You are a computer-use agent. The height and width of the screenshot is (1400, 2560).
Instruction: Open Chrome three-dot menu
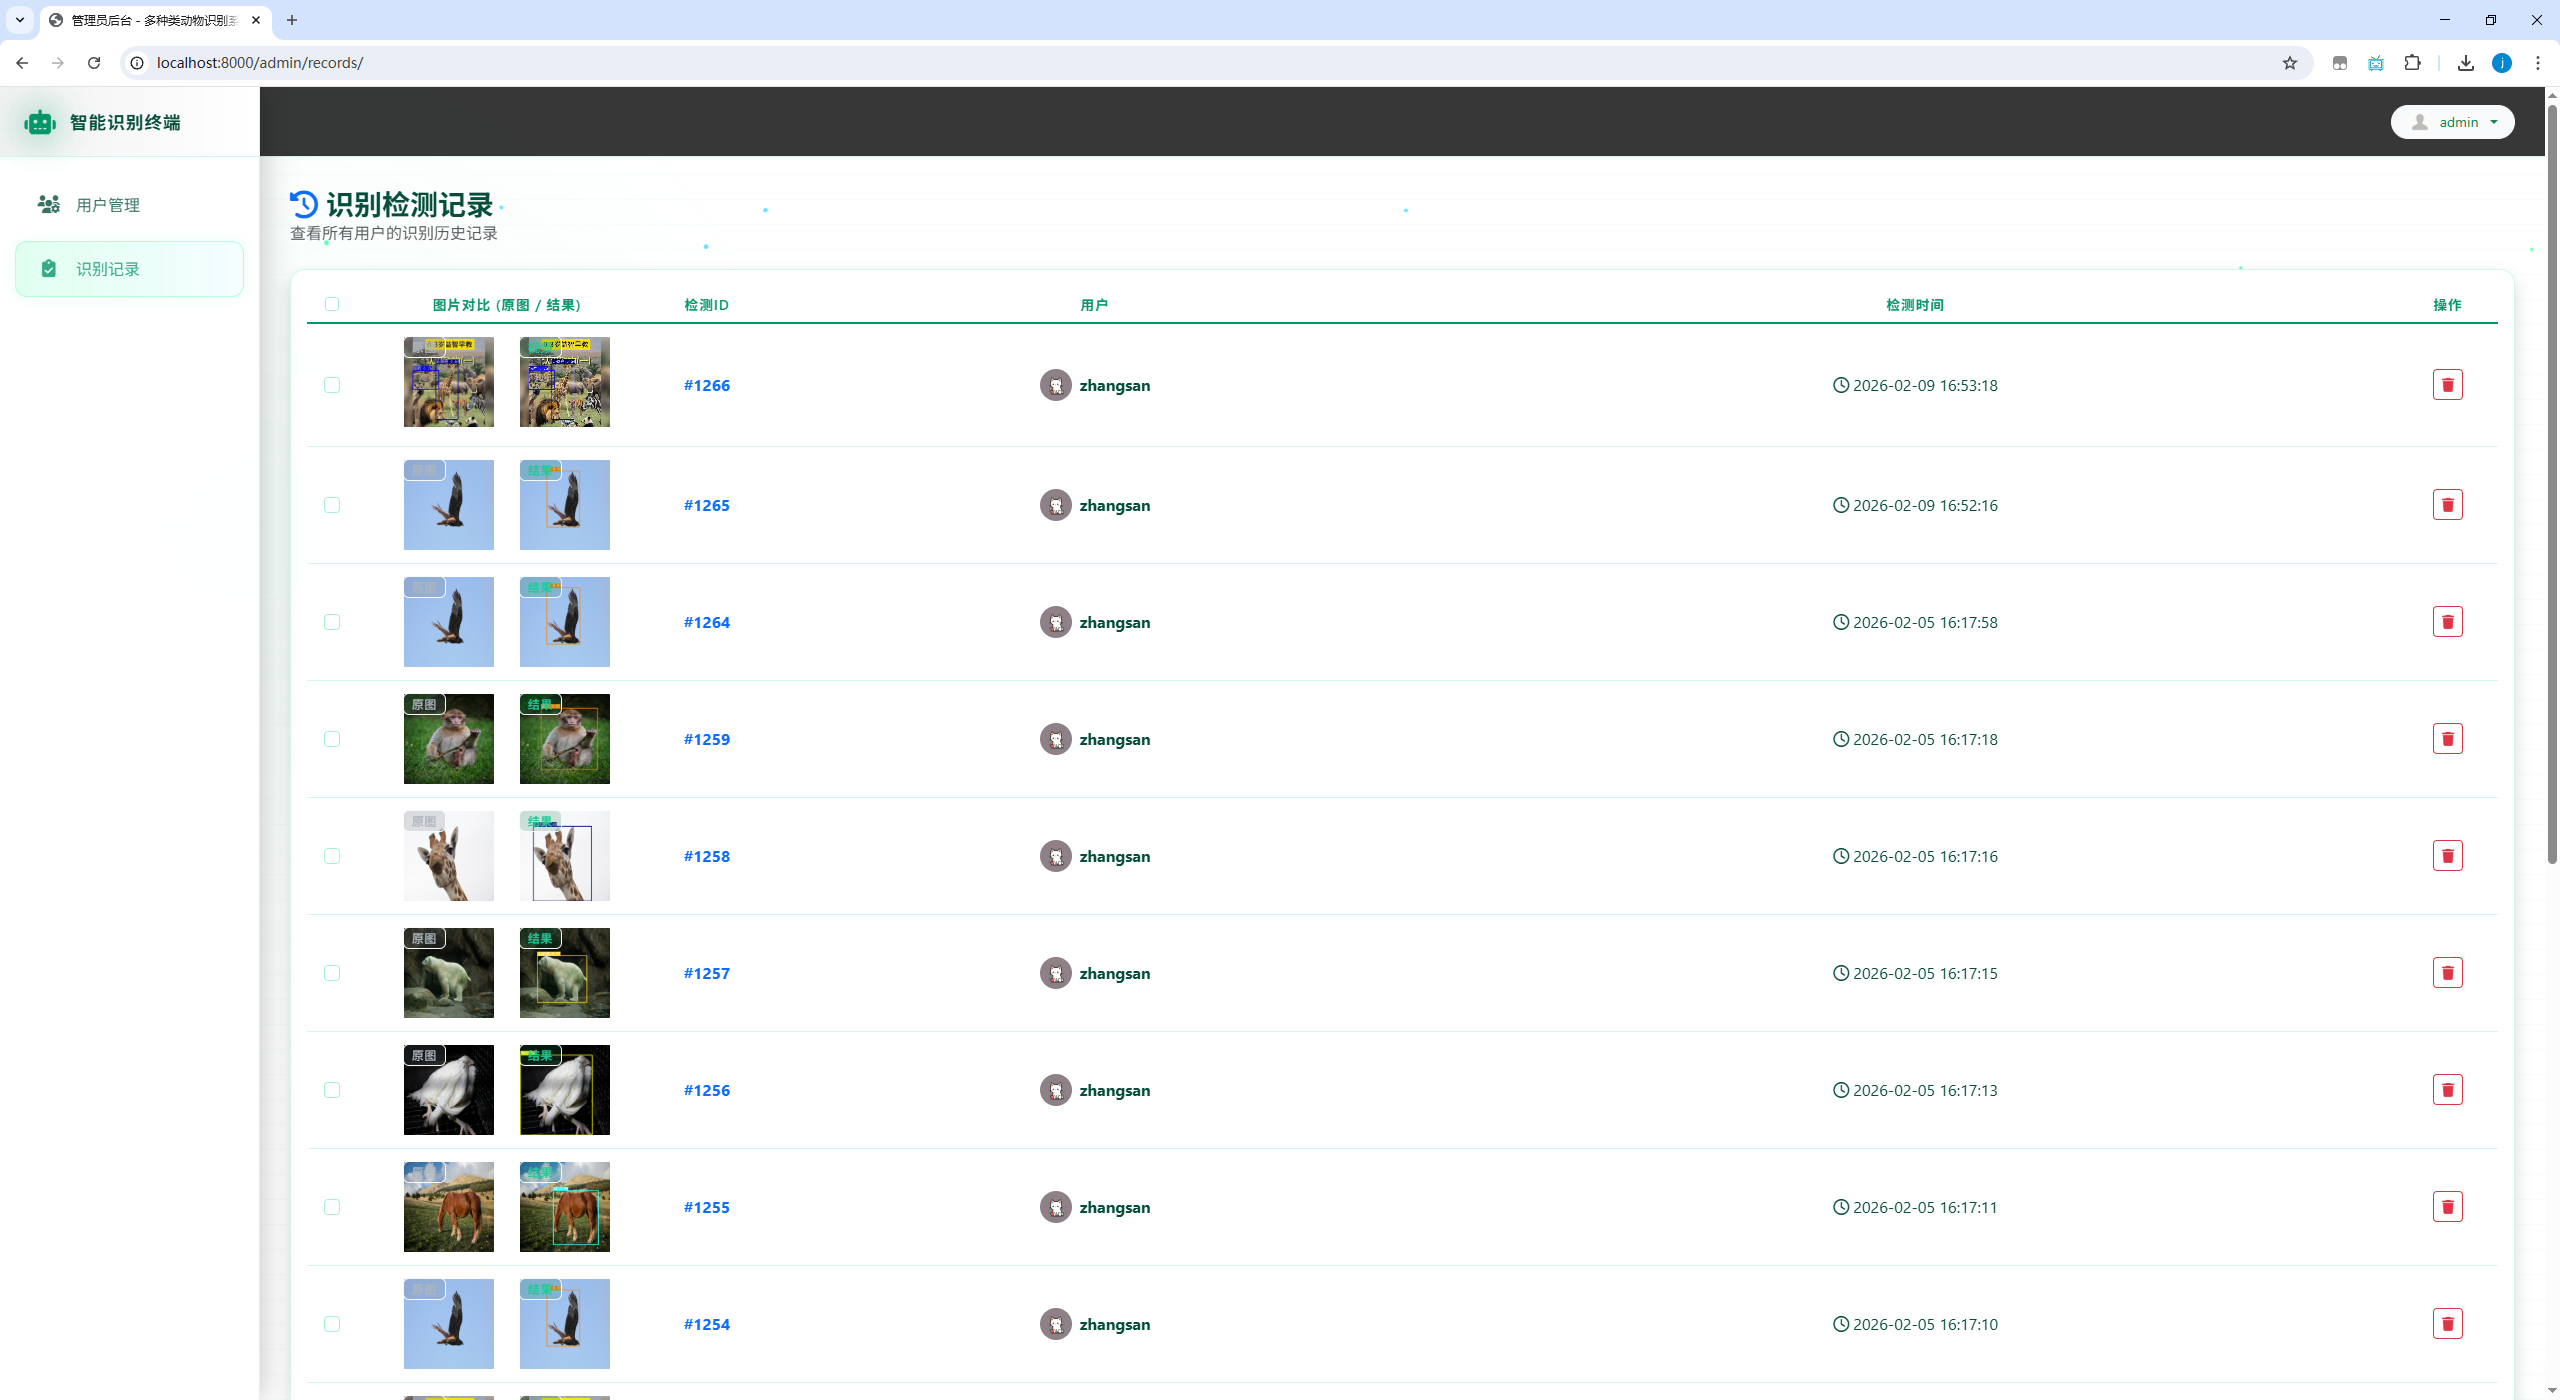(x=2537, y=63)
